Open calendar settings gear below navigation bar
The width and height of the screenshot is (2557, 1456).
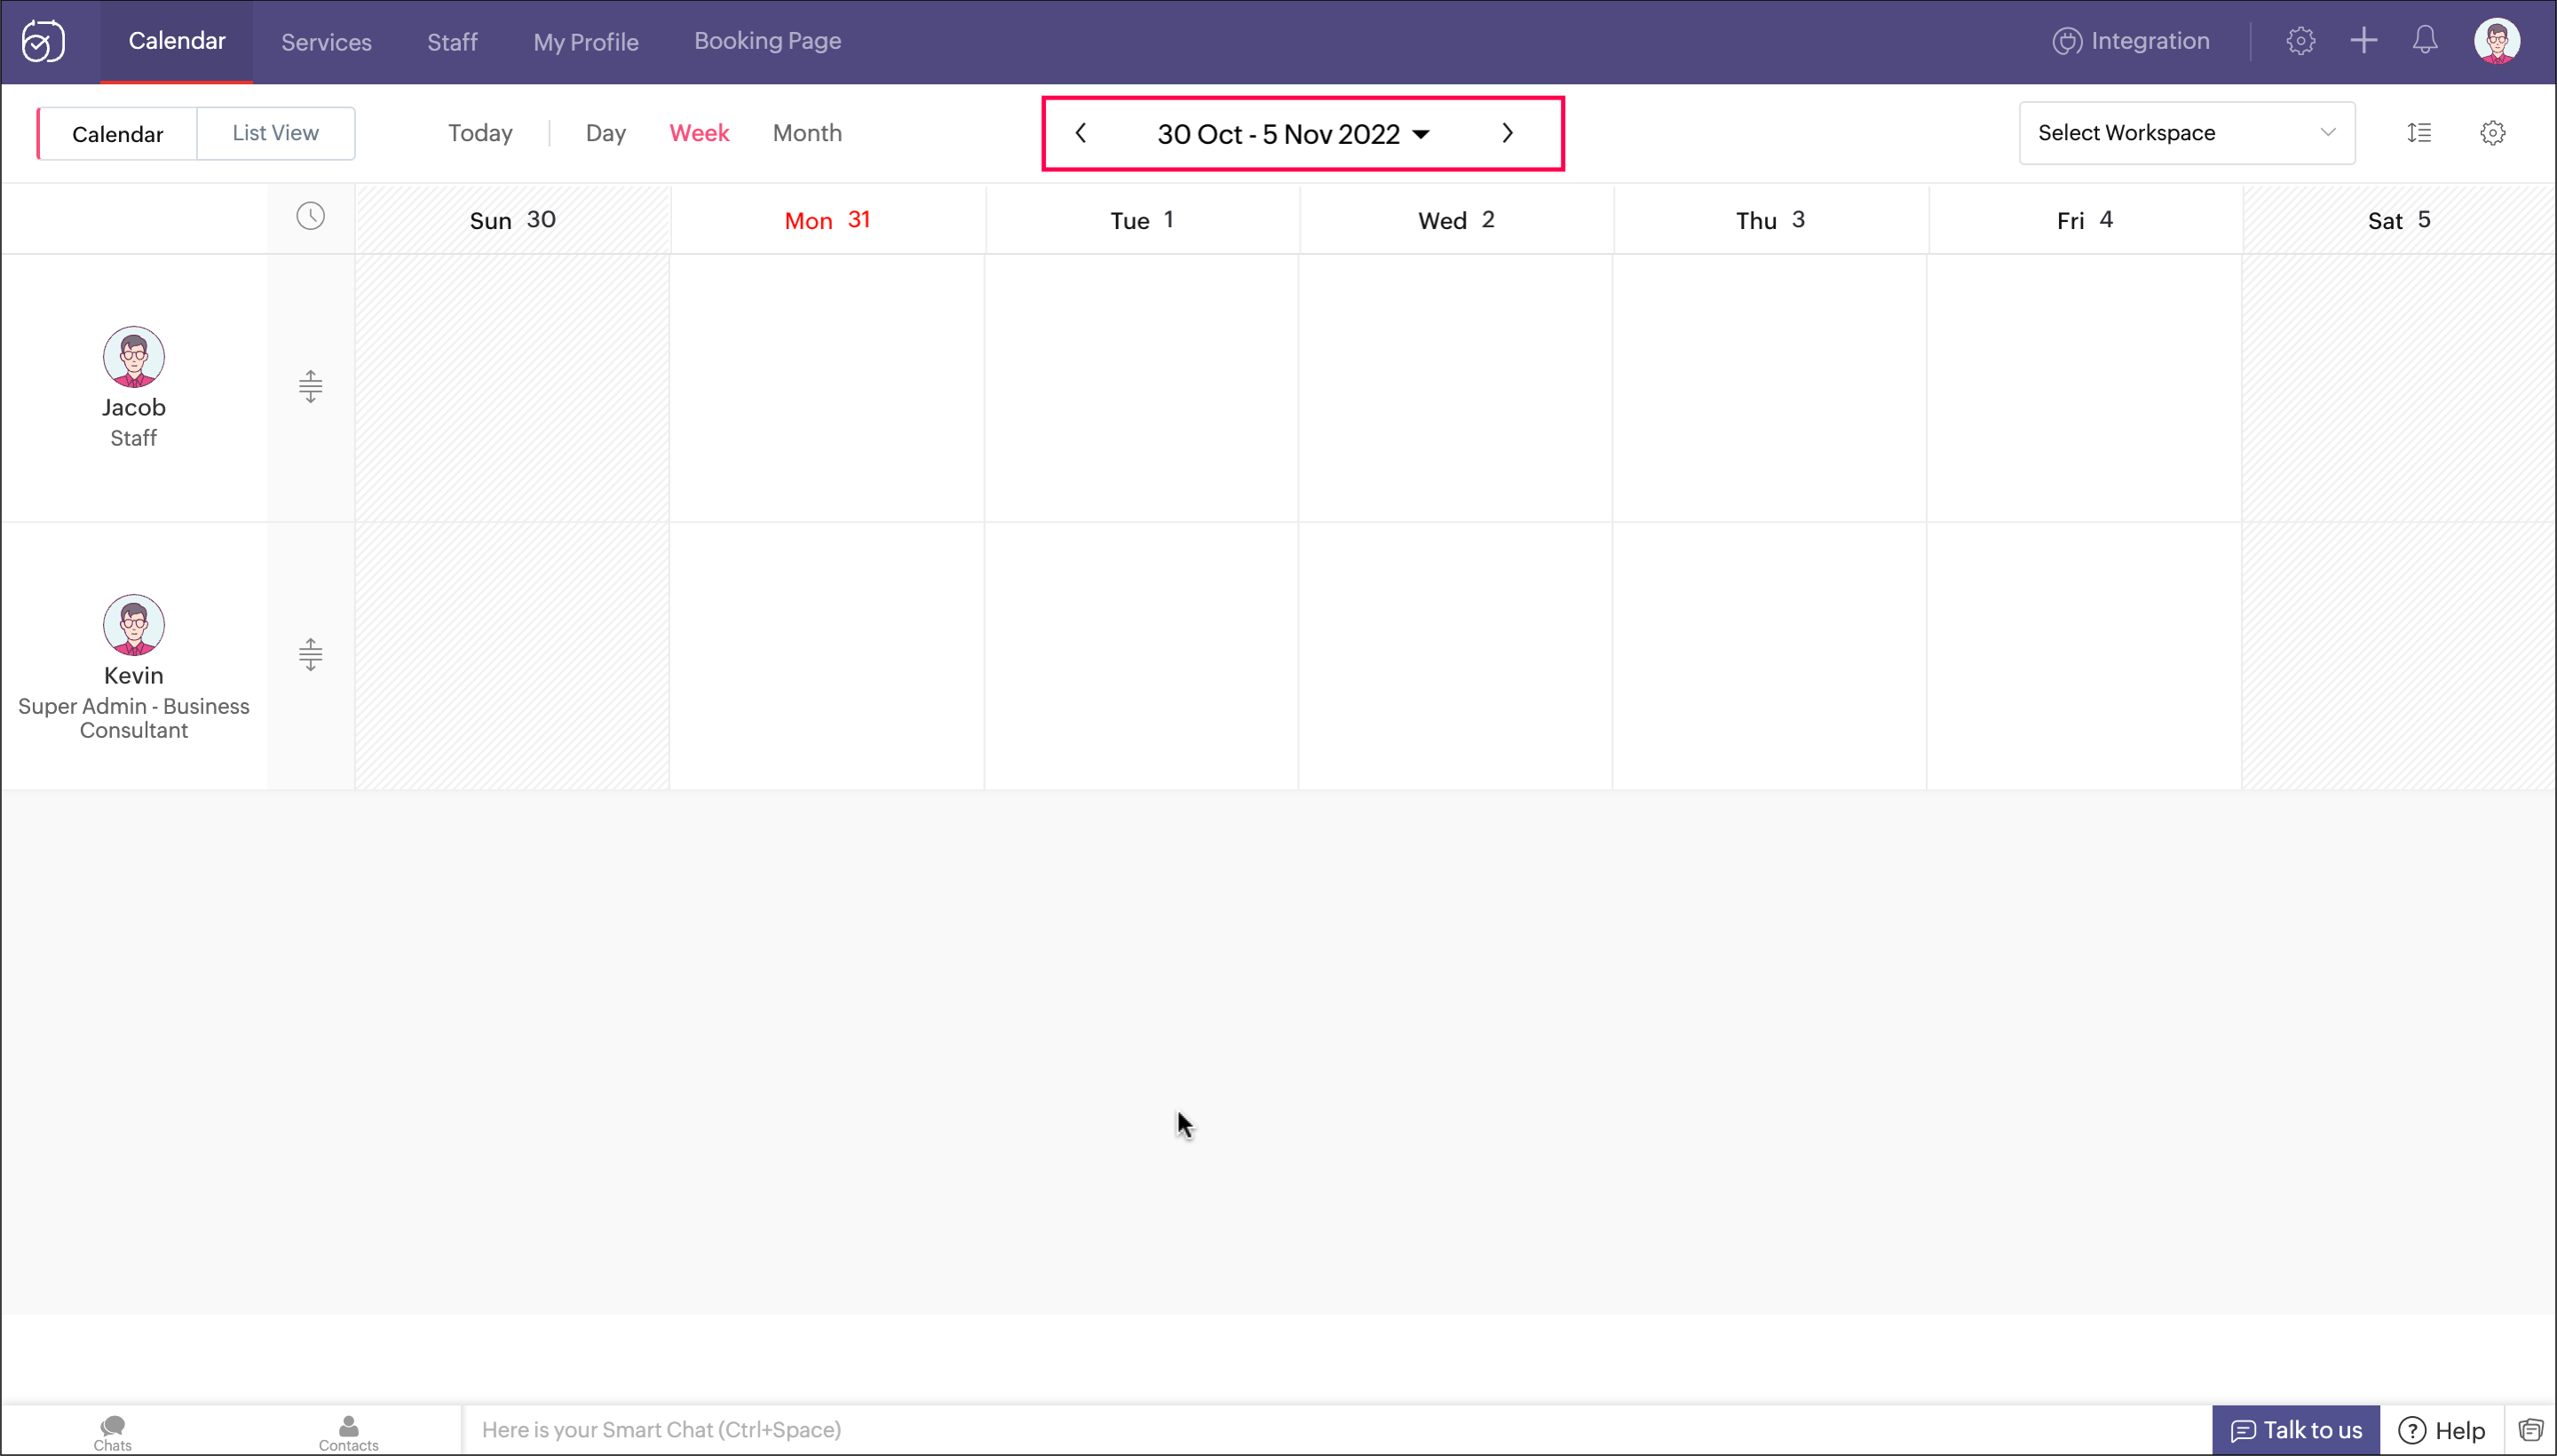click(2492, 133)
